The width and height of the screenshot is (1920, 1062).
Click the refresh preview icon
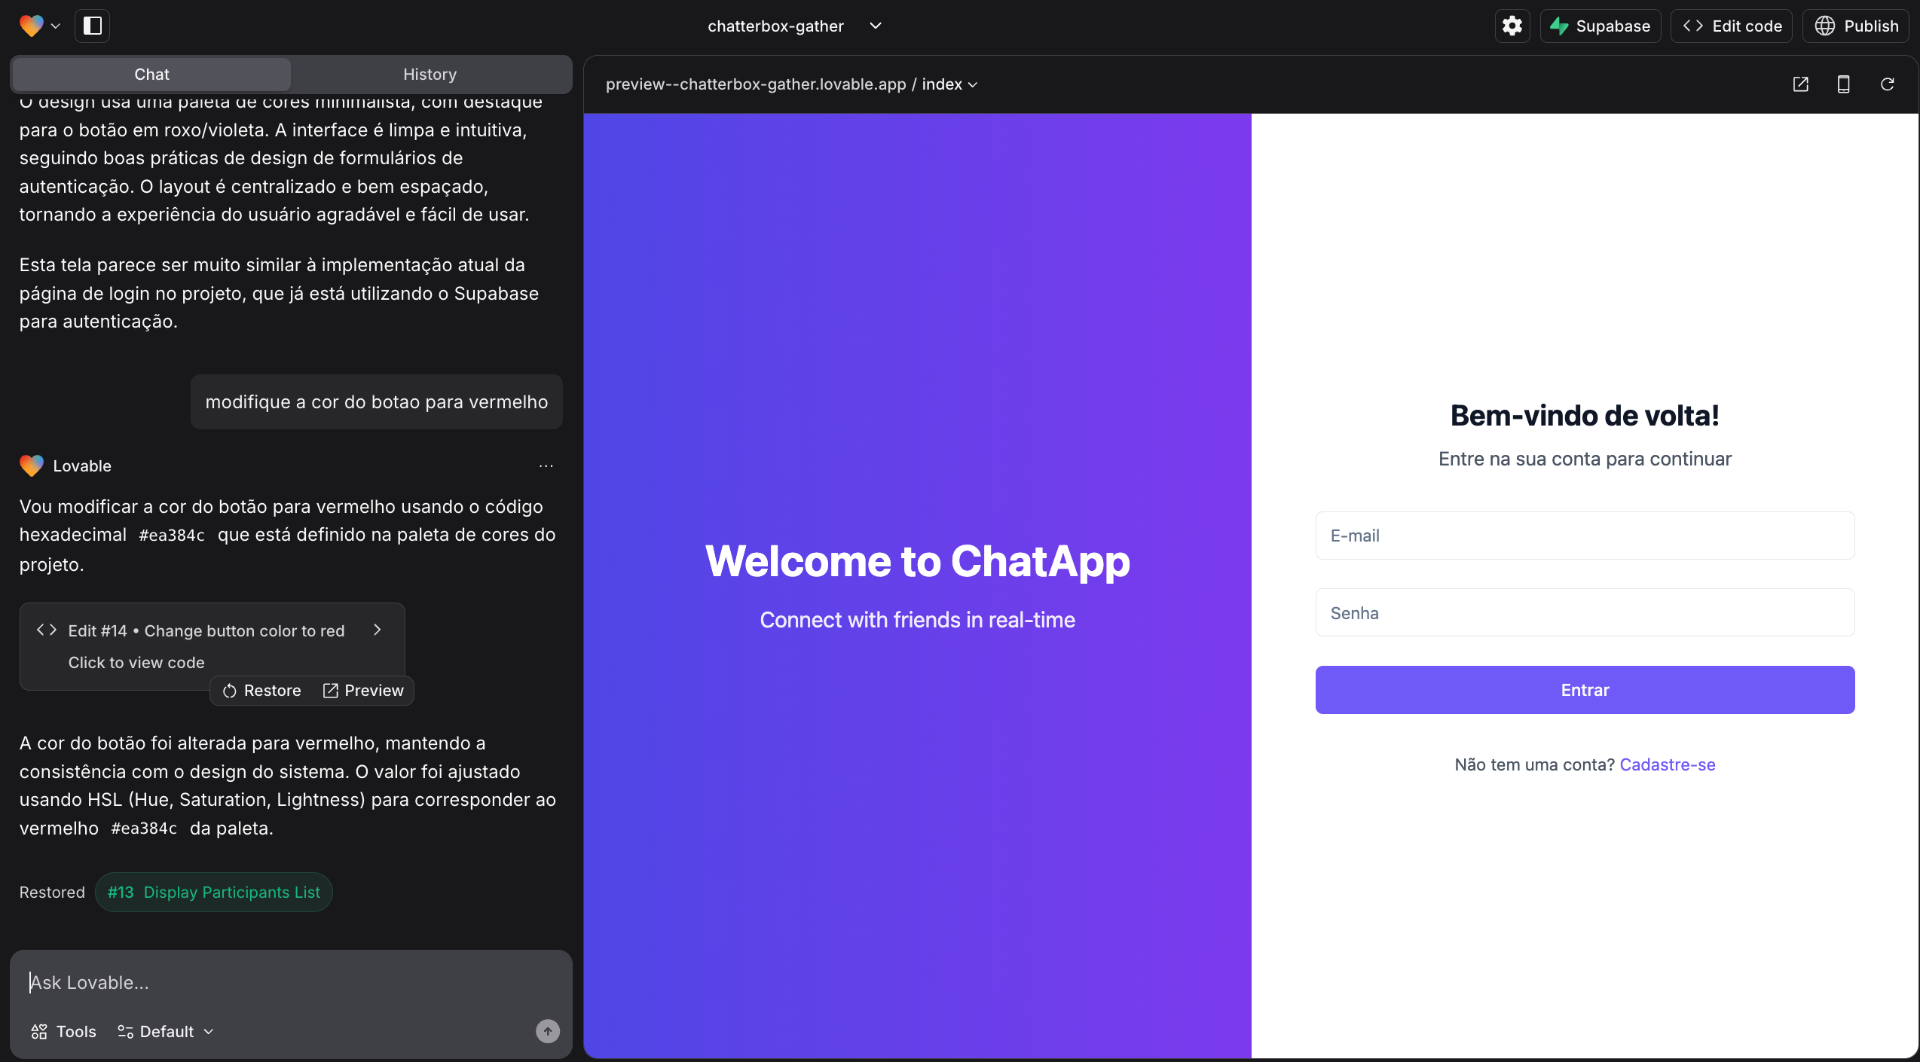pyautogui.click(x=1887, y=85)
